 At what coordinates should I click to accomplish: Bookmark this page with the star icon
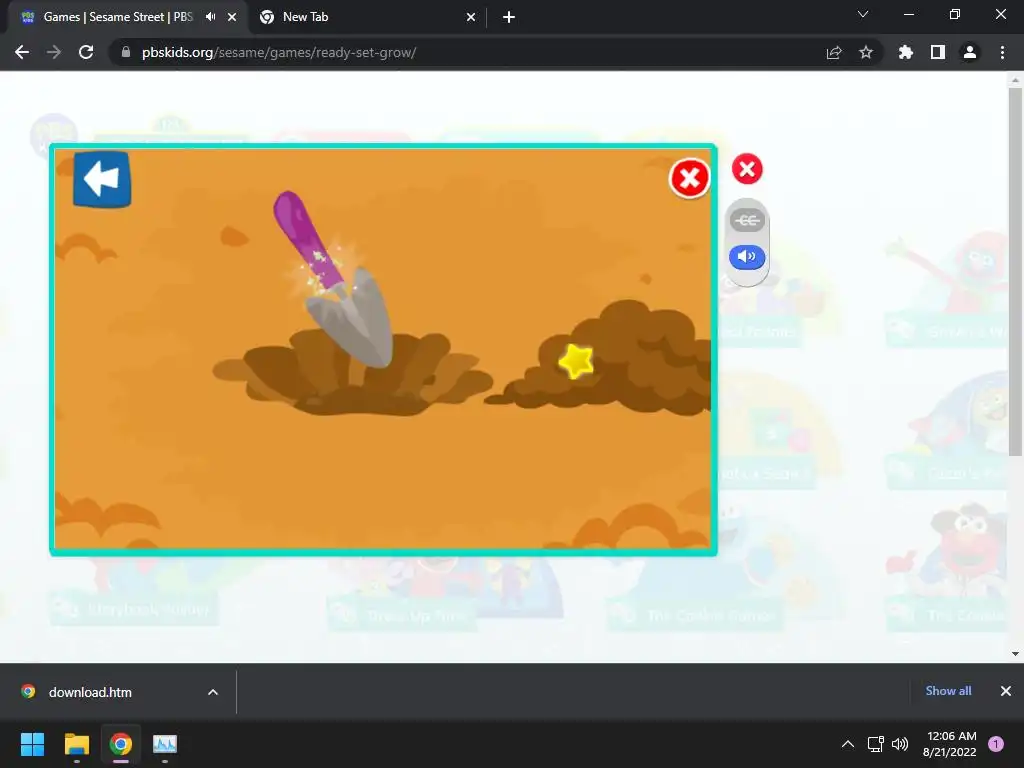866,52
